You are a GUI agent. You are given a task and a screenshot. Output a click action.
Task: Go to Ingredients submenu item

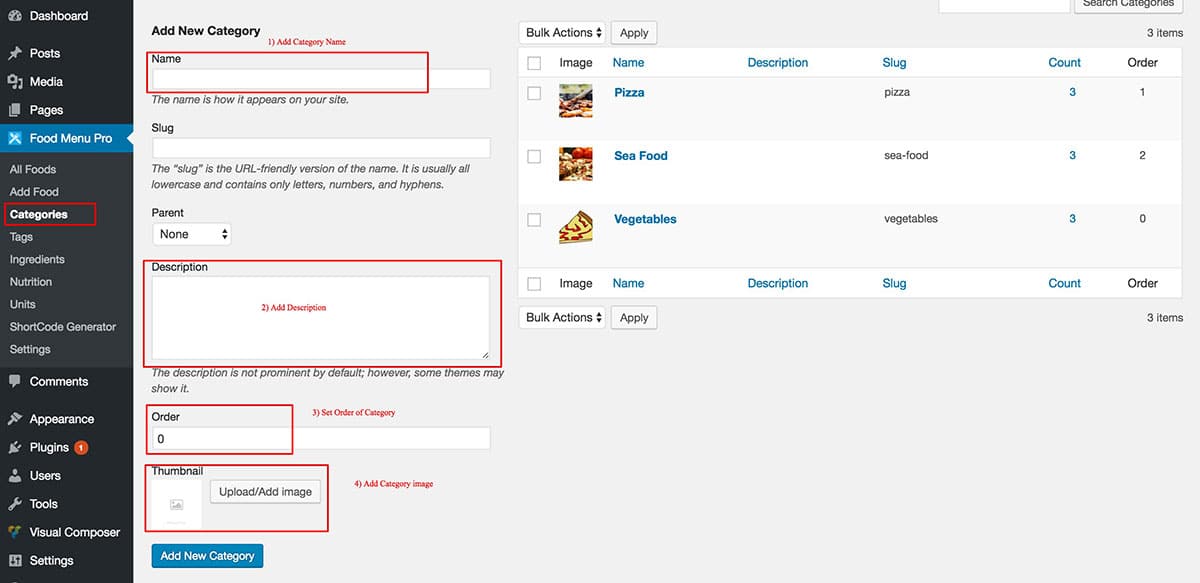click(x=37, y=259)
